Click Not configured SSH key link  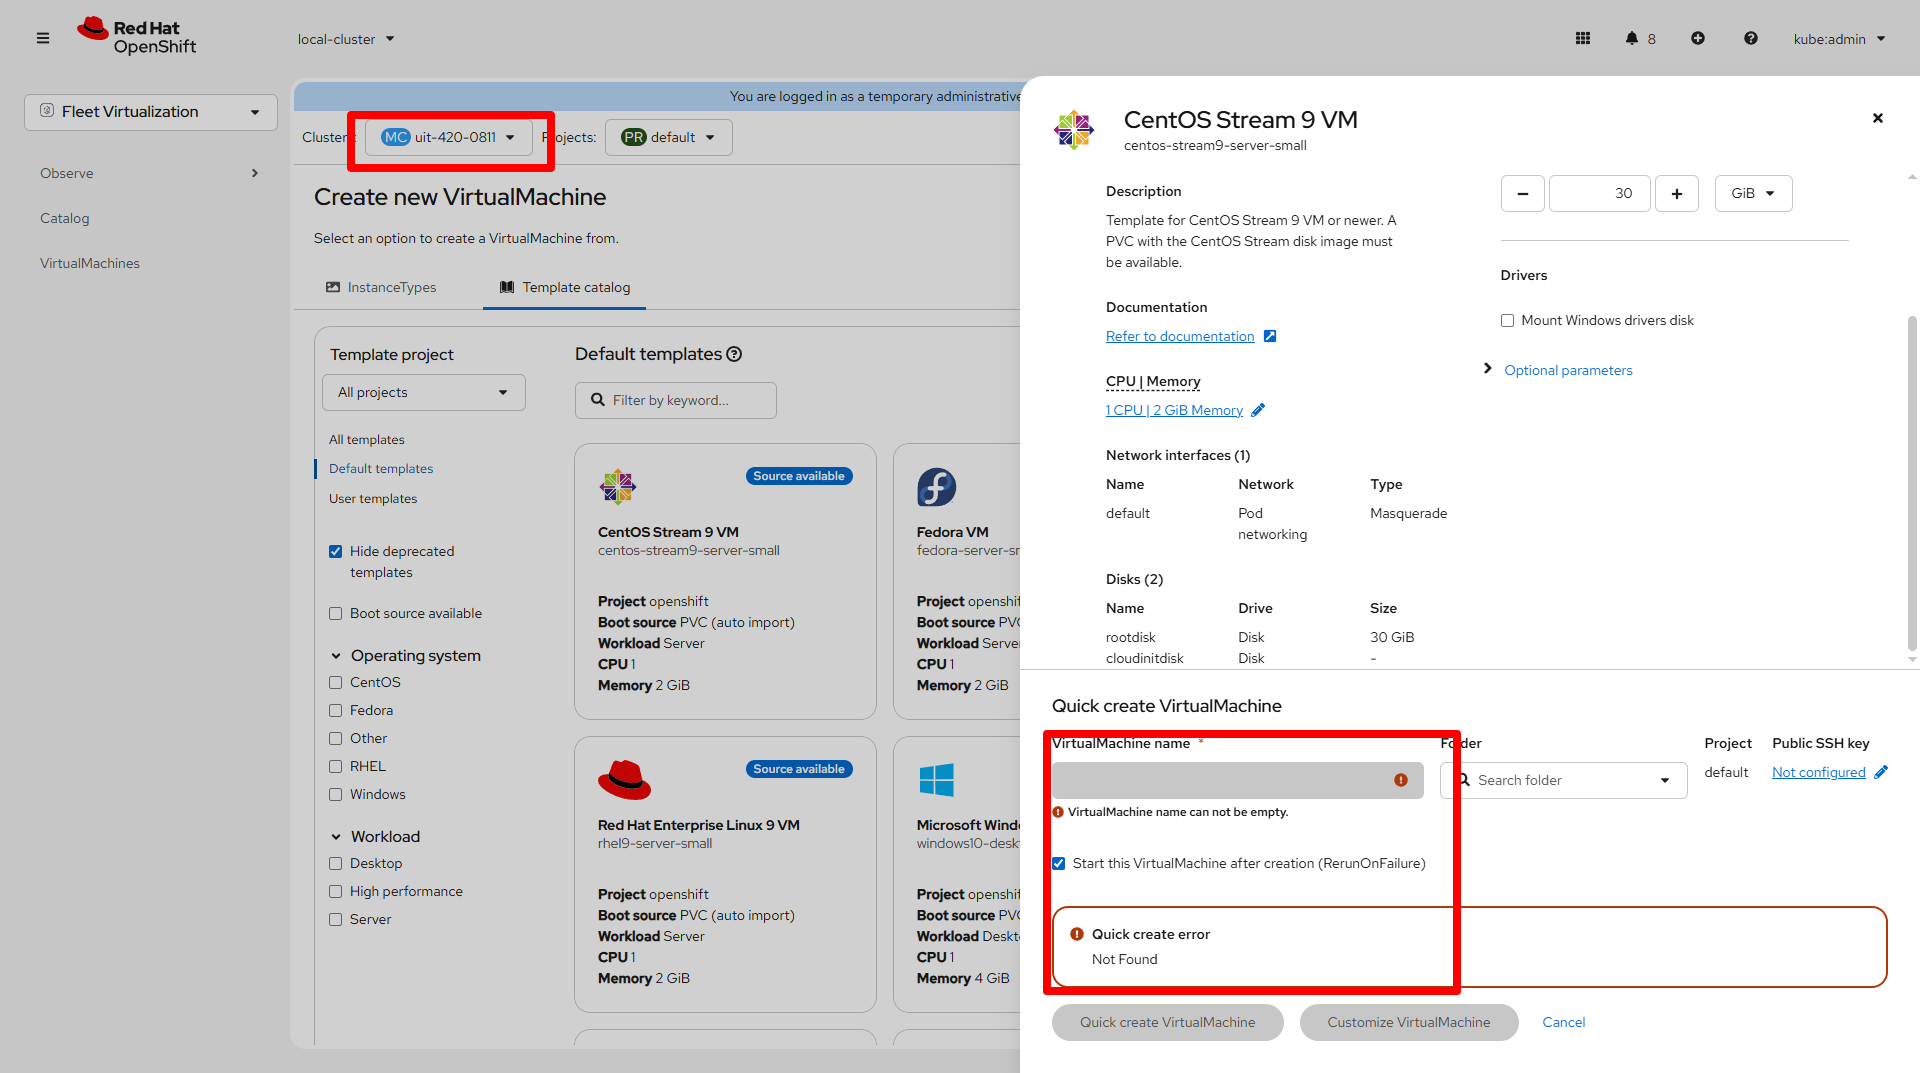click(x=1819, y=772)
